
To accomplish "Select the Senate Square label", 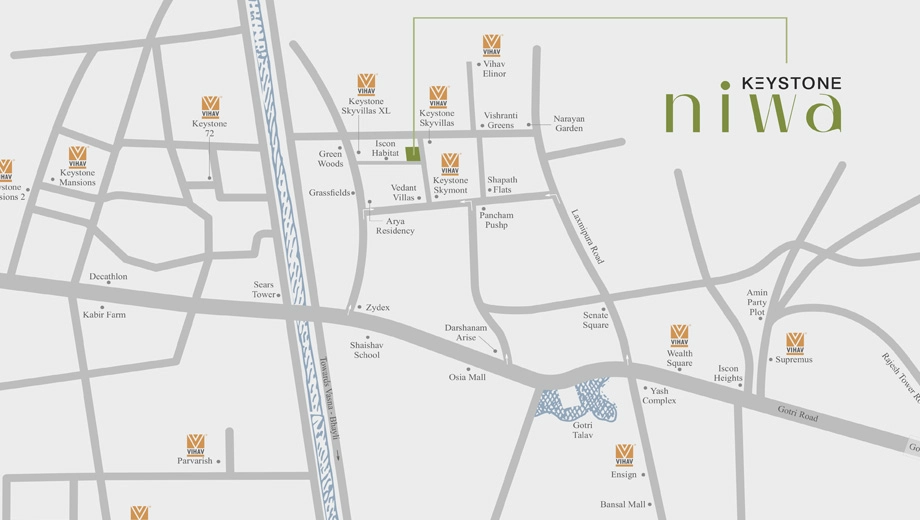I will (596, 320).
